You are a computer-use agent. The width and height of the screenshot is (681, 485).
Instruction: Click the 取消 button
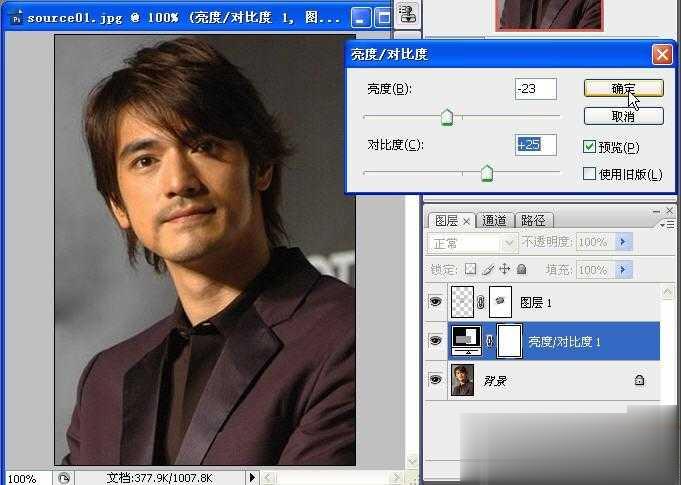pyautogui.click(x=624, y=116)
